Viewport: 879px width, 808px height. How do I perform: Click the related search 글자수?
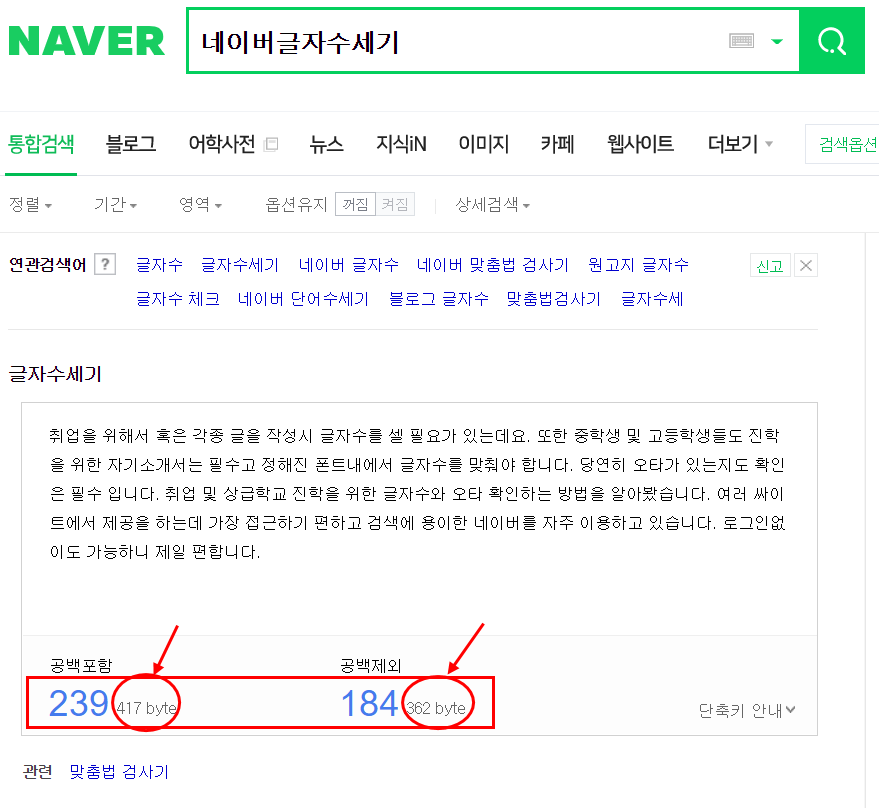click(159, 265)
